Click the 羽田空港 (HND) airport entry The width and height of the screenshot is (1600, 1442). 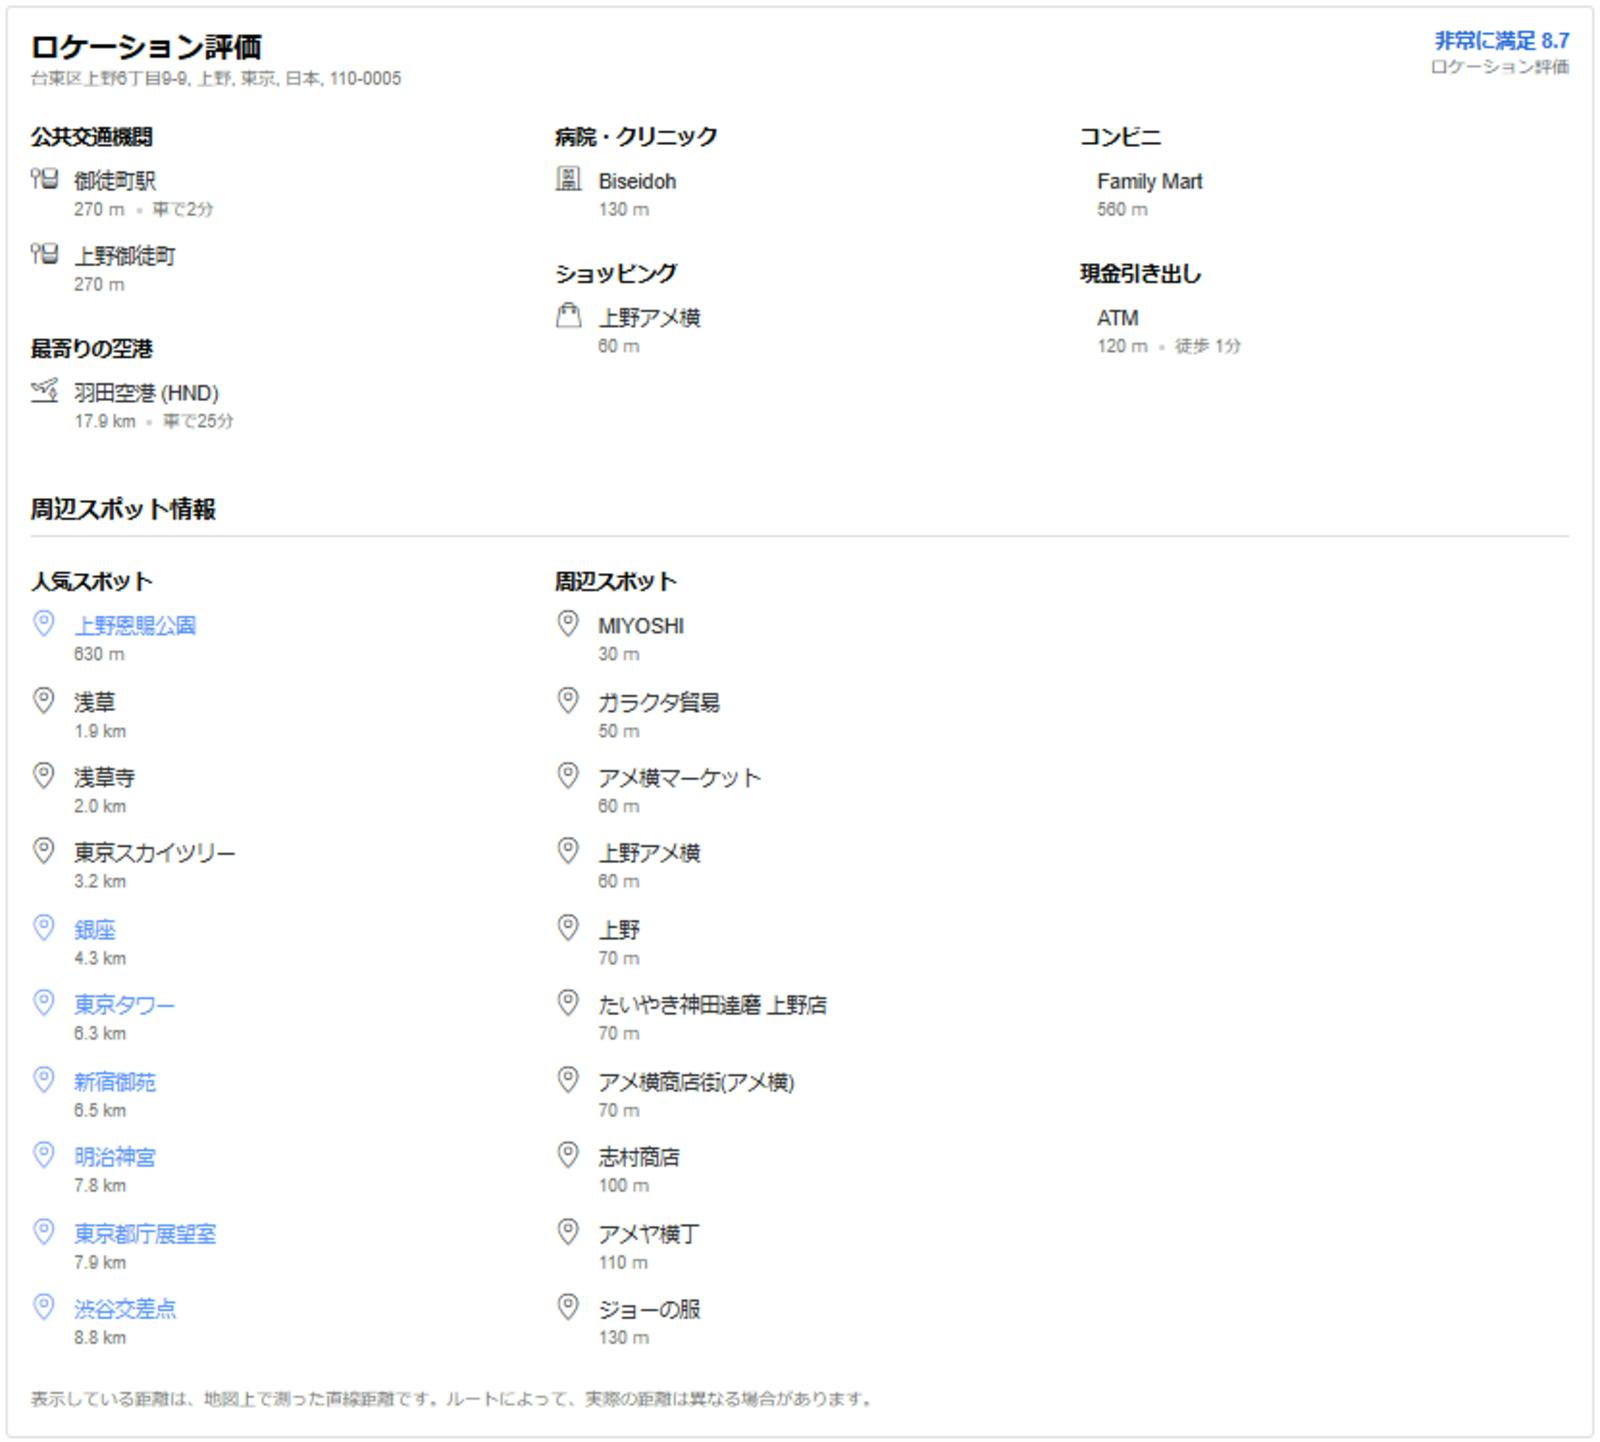[x=146, y=393]
